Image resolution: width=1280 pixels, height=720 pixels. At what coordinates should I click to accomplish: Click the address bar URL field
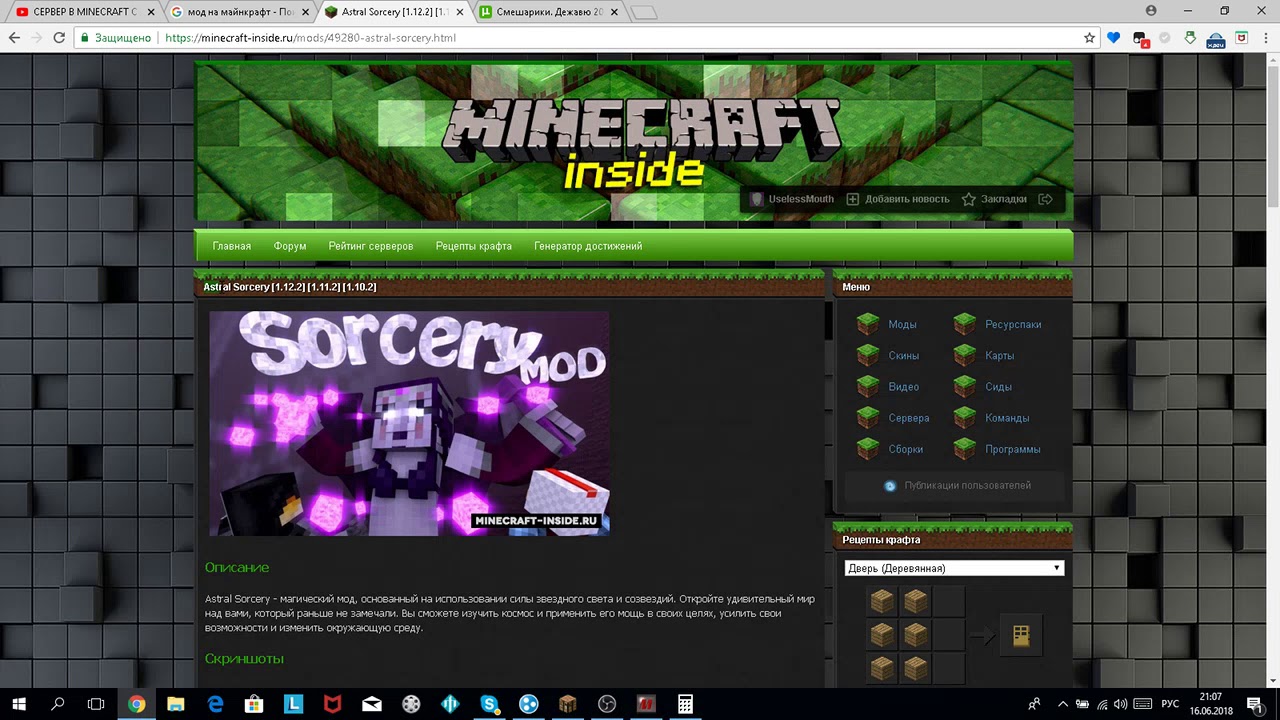point(620,38)
